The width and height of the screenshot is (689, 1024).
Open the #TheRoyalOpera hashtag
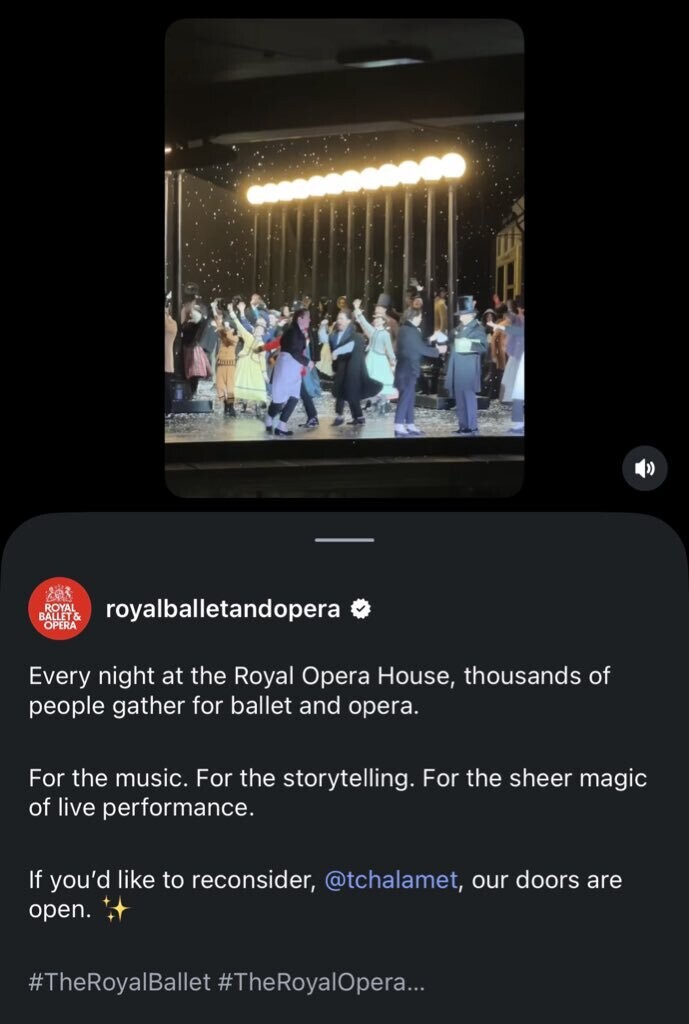point(310,982)
